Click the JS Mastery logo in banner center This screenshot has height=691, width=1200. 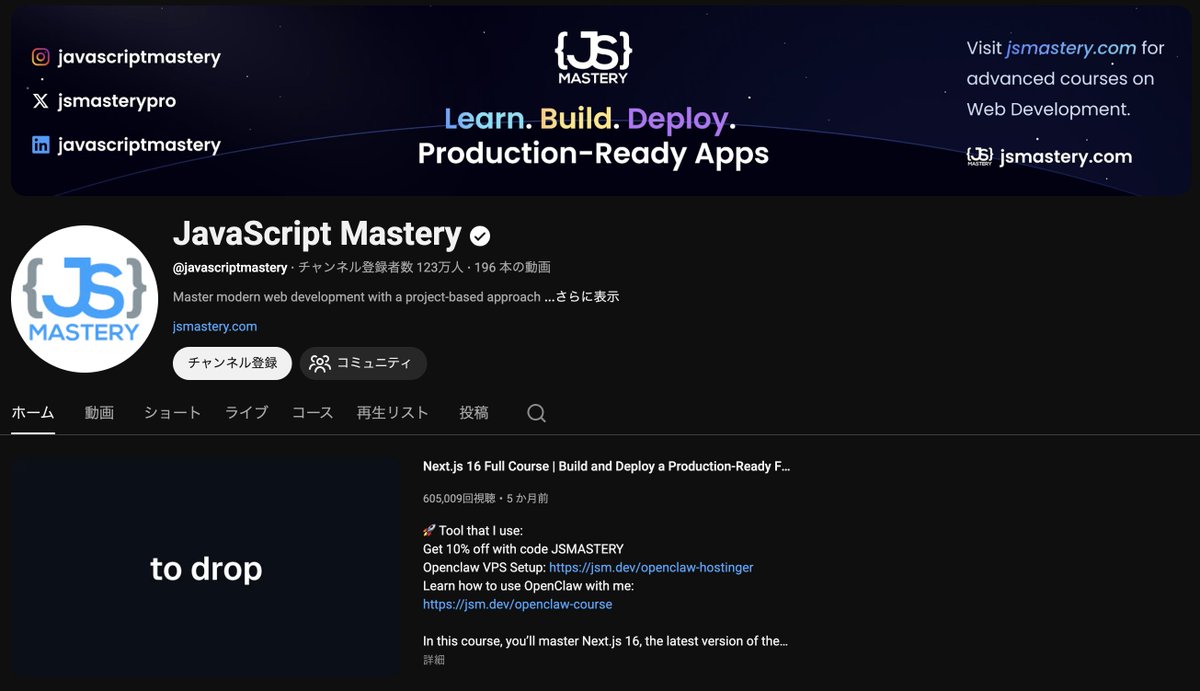click(593, 57)
